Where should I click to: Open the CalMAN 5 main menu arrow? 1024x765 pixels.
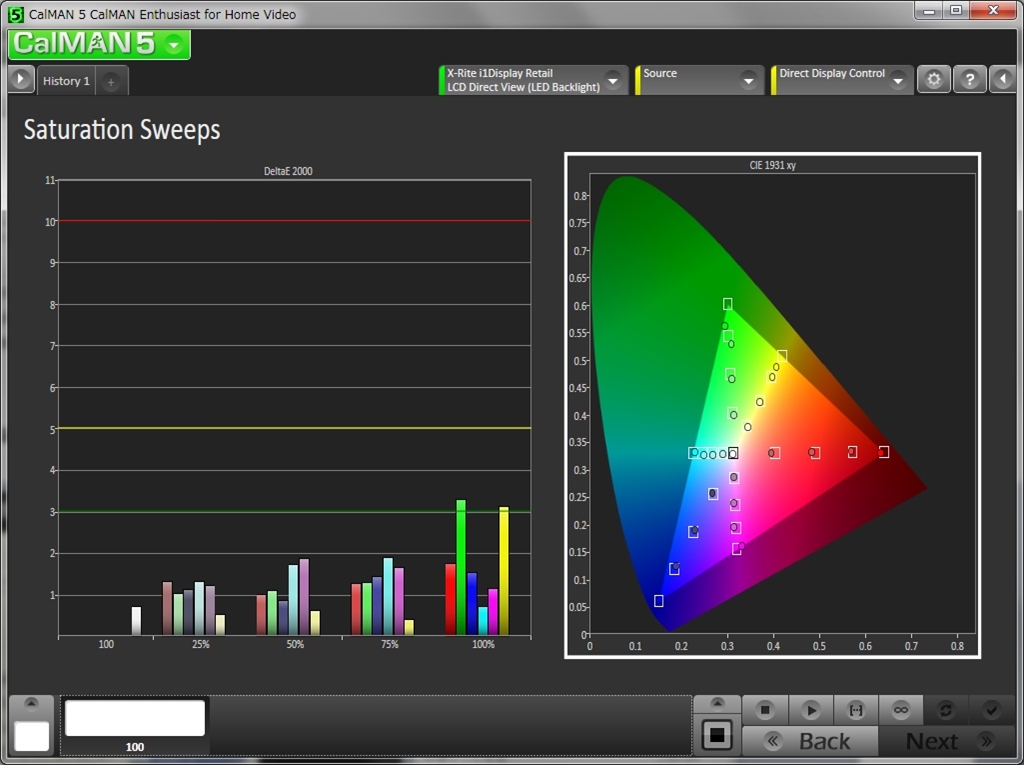click(x=174, y=45)
